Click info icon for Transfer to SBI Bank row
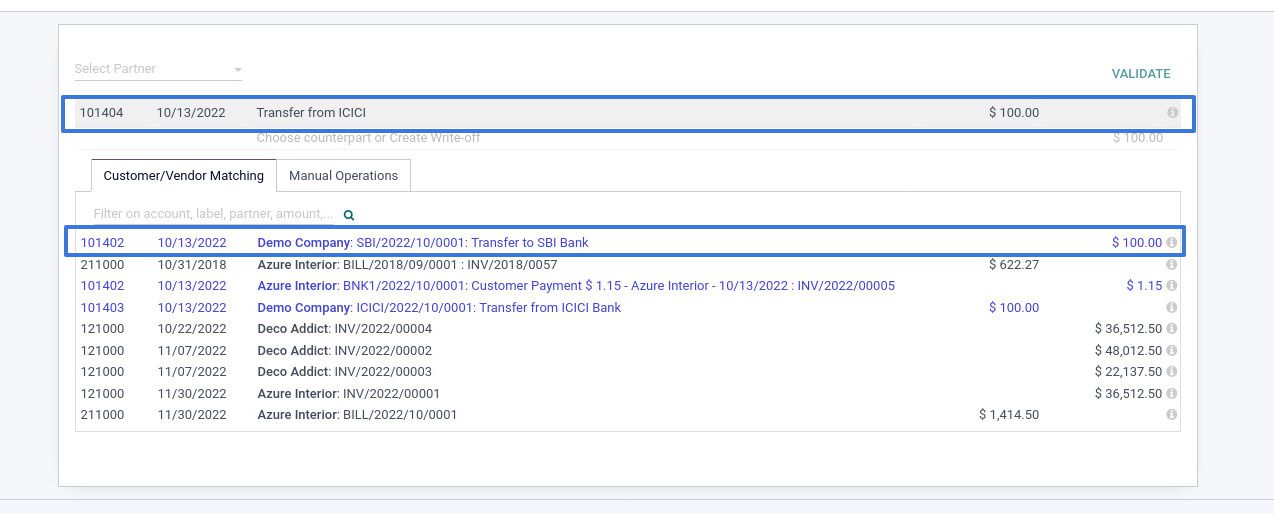This screenshot has height=514, width=1274. pos(1171,243)
